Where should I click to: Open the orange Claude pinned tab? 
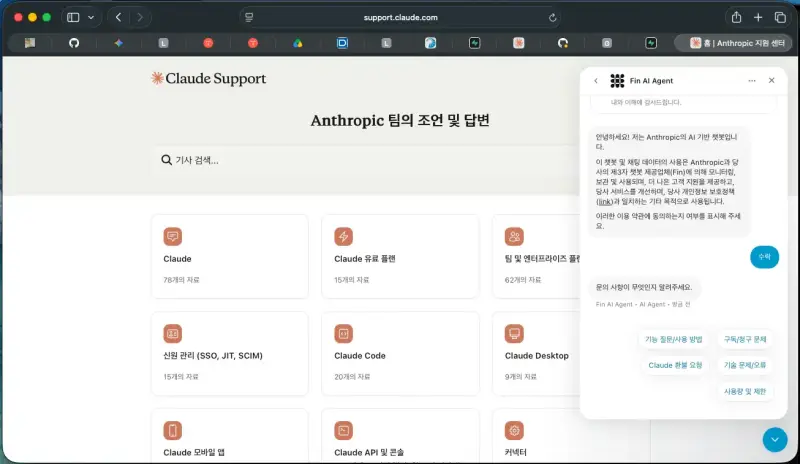click(x=518, y=43)
